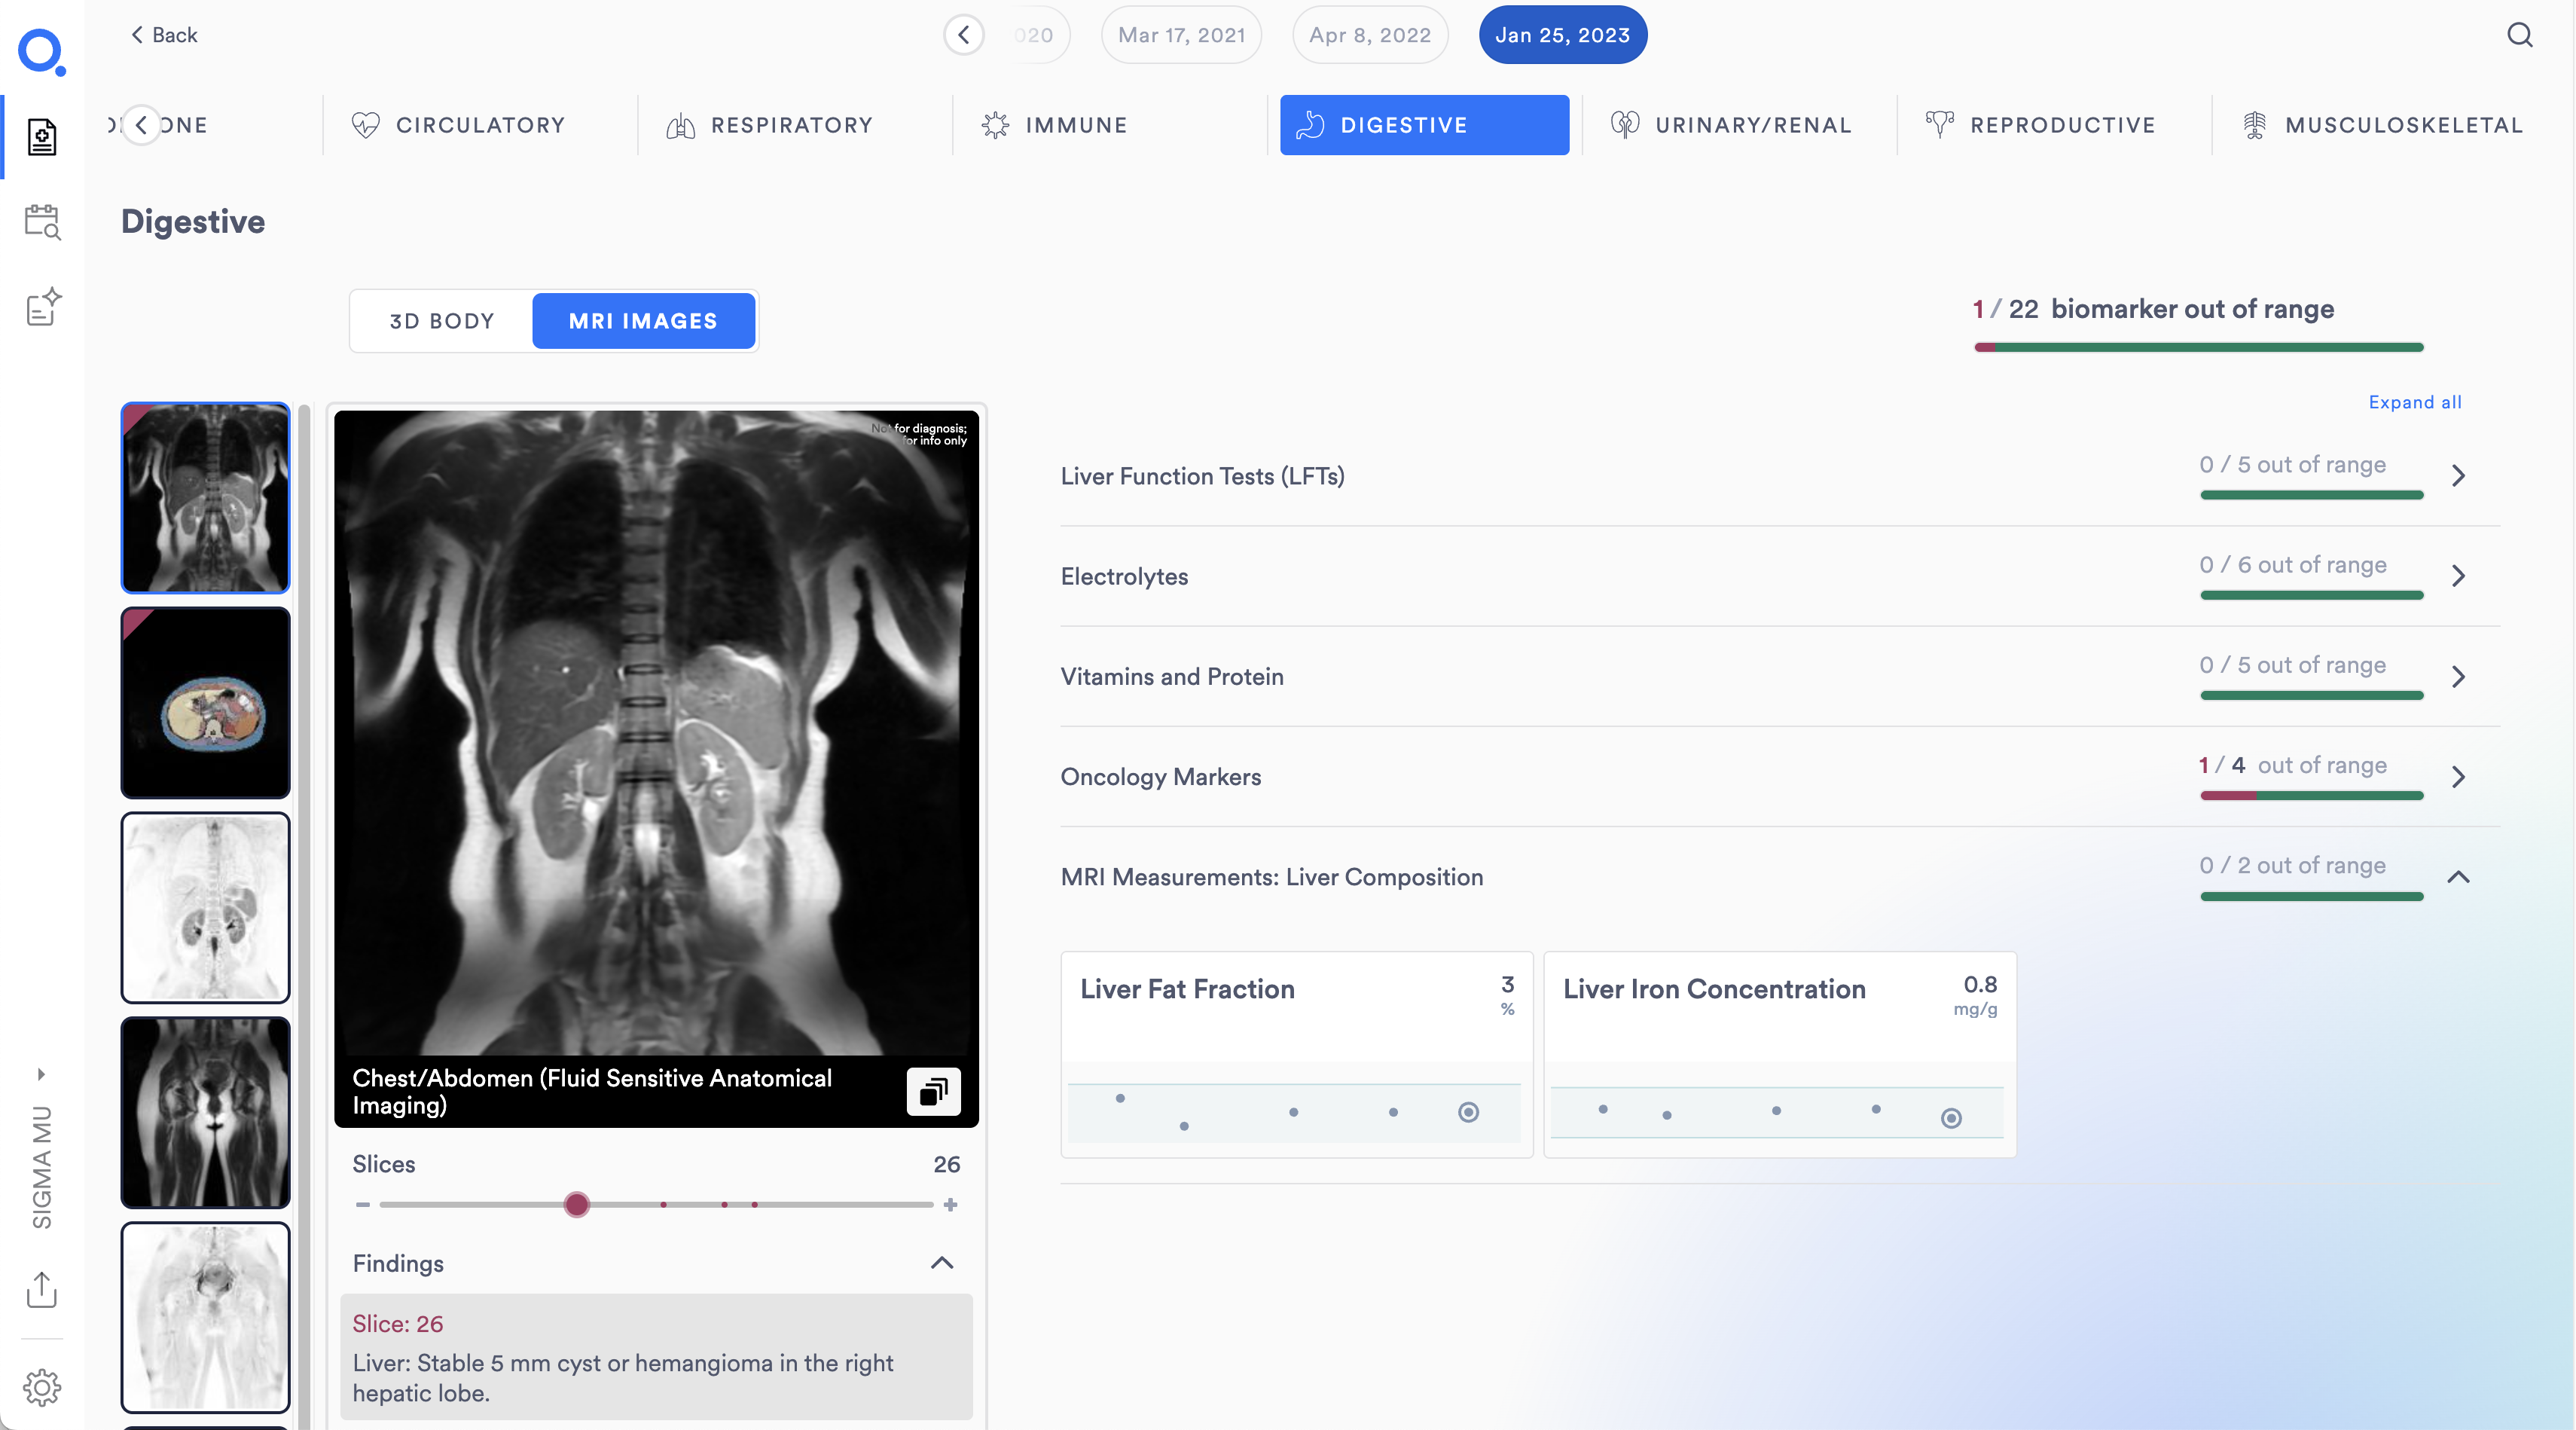Click the Vitamins and Protein label

pyautogui.click(x=1172, y=677)
